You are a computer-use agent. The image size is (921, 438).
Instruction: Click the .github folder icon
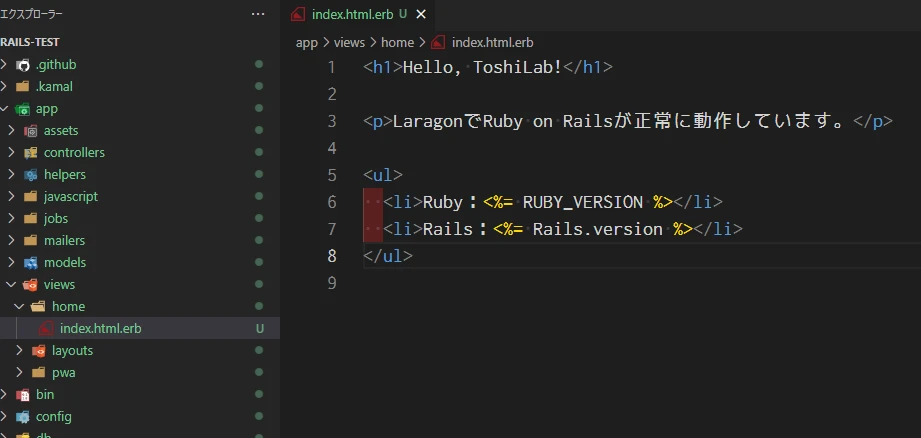[x=23, y=65]
